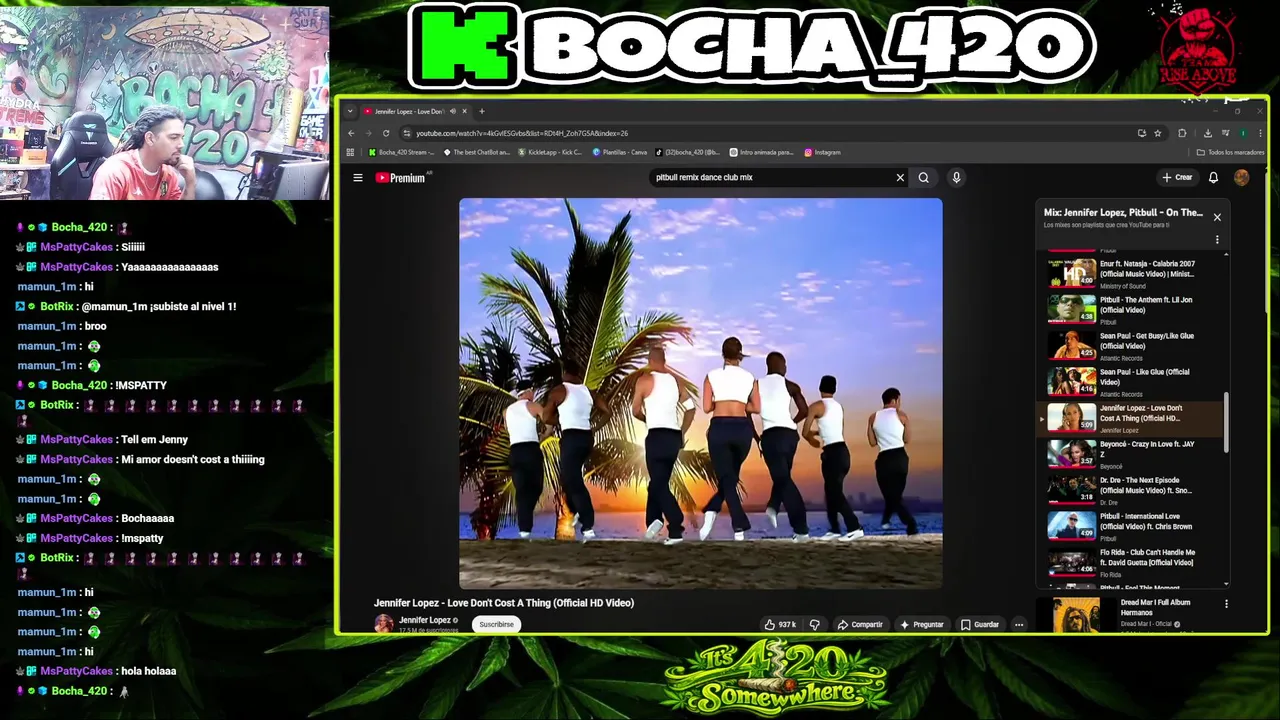Open the site information icon in the address bar
The width and height of the screenshot is (1280, 720).
[x=406, y=133]
